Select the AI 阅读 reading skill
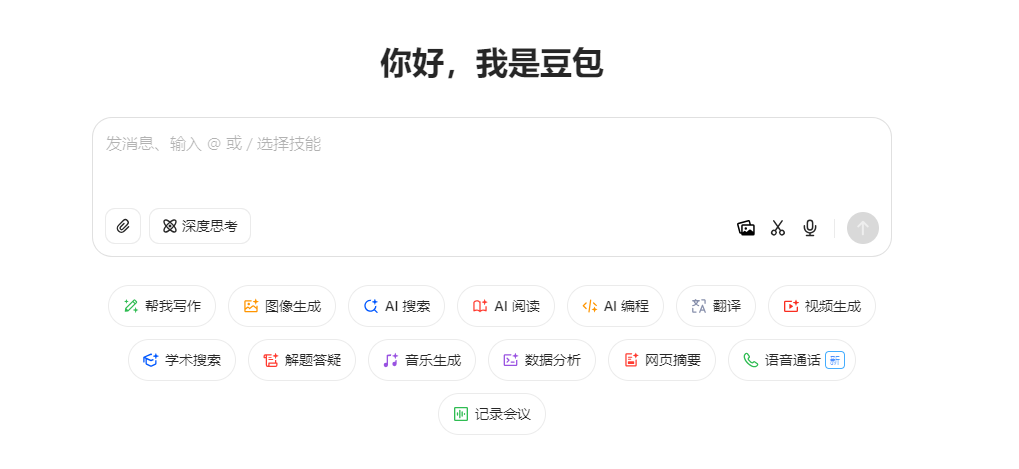The image size is (1019, 469). click(x=506, y=306)
